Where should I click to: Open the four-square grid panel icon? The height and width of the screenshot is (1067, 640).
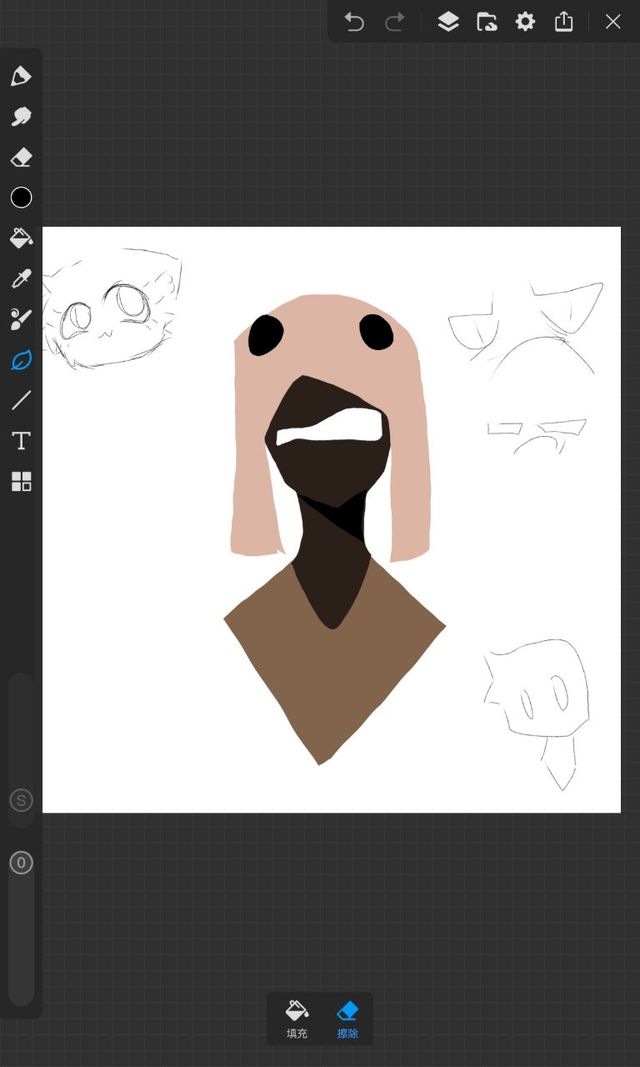[x=21, y=482]
